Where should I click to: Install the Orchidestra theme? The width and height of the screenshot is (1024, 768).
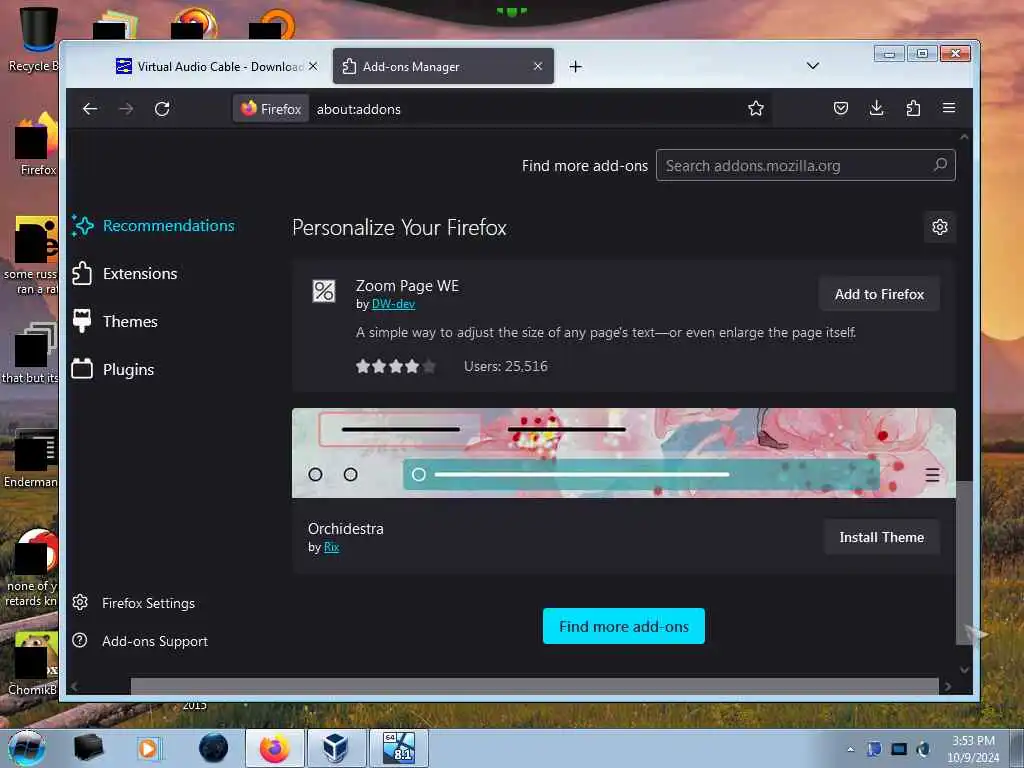coord(881,537)
